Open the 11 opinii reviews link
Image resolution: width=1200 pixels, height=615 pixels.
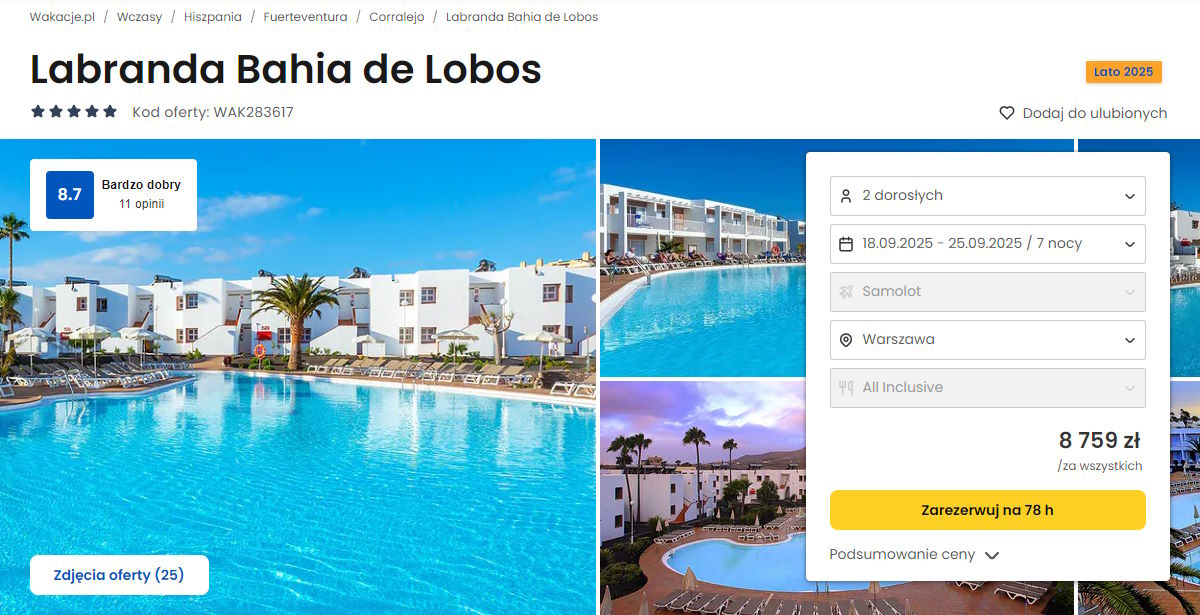[142, 204]
